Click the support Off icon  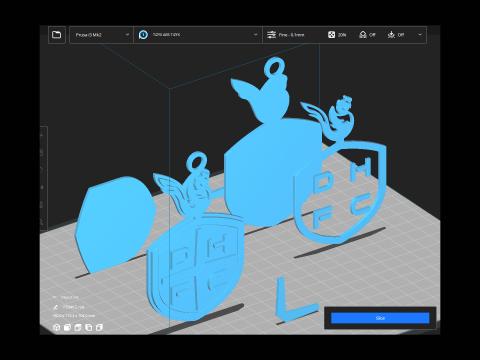pos(363,35)
